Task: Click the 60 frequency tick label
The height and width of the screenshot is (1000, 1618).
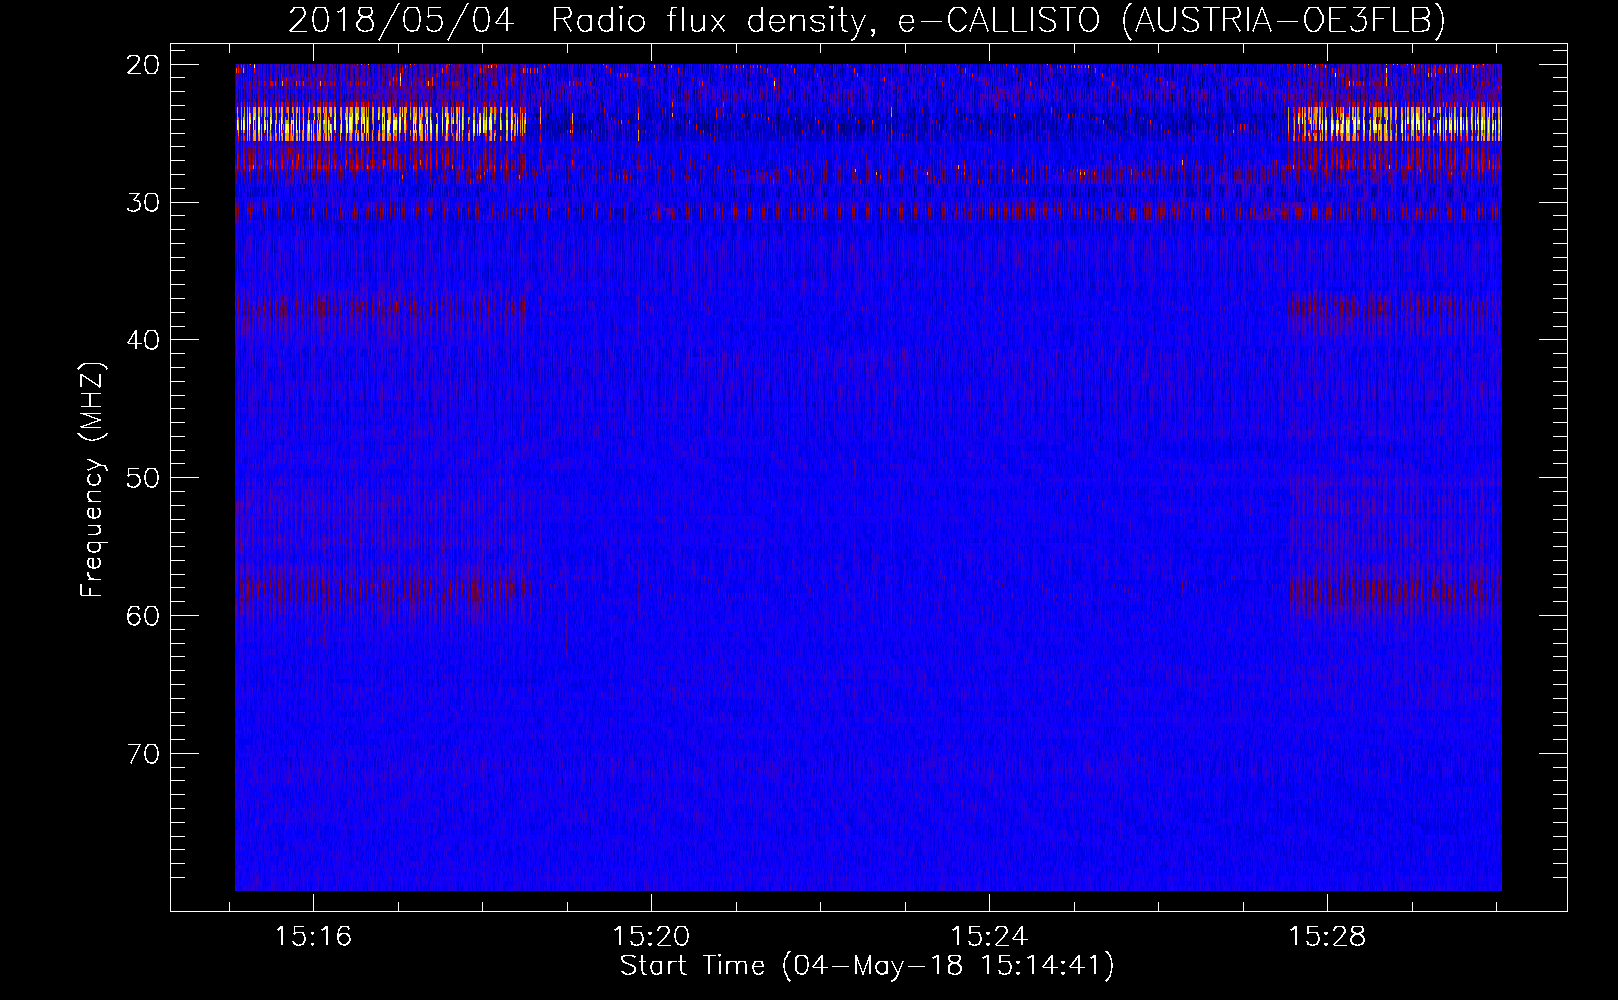Action: [x=143, y=616]
